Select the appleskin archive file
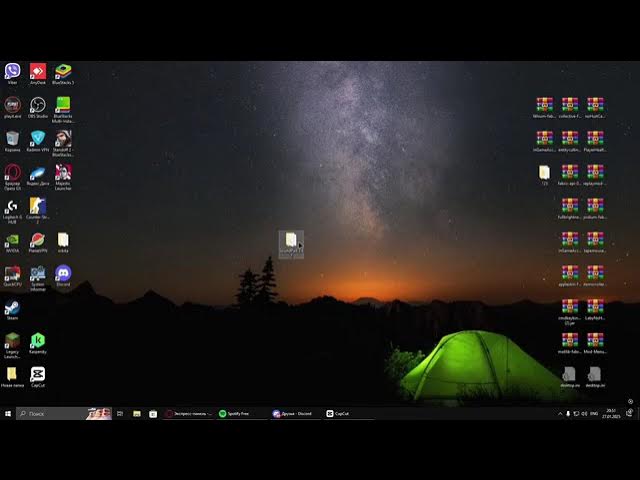The height and width of the screenshot is (480, 640). click(570, 276)
